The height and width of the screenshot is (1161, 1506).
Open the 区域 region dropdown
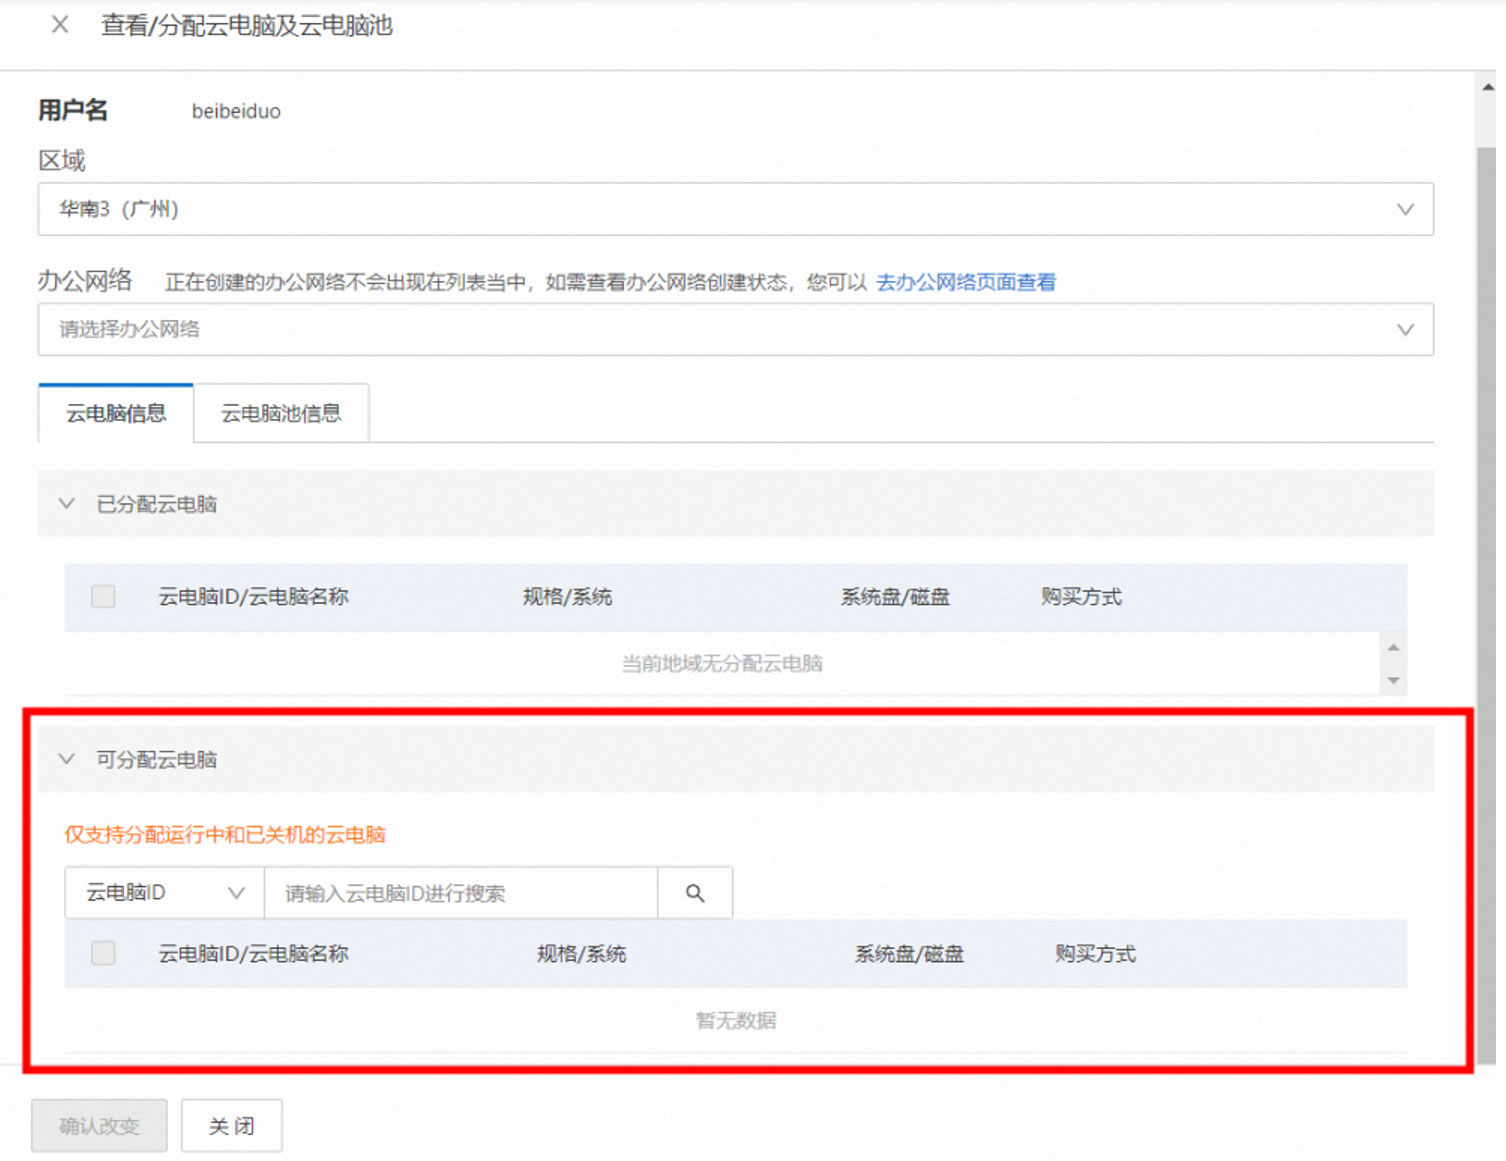[736, 209]
